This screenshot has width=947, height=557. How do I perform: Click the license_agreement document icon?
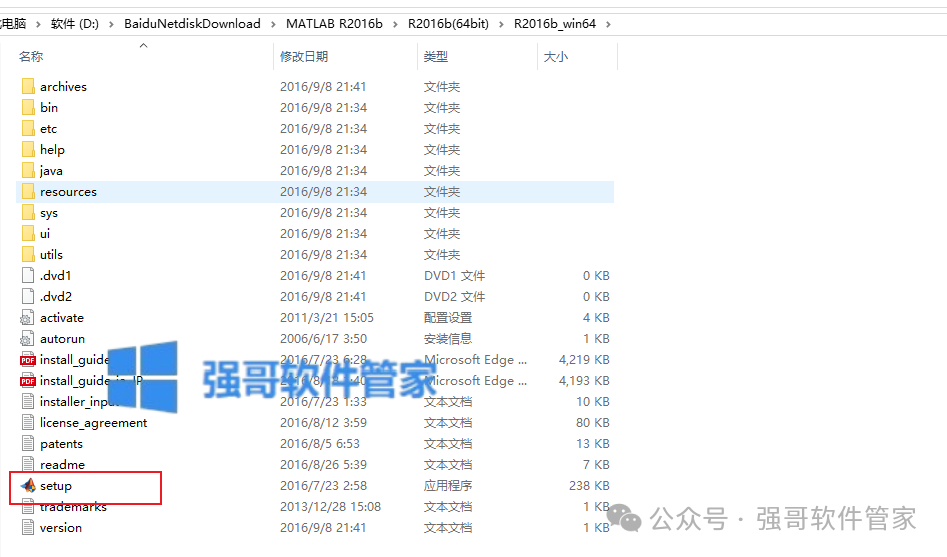pos(28,422)
